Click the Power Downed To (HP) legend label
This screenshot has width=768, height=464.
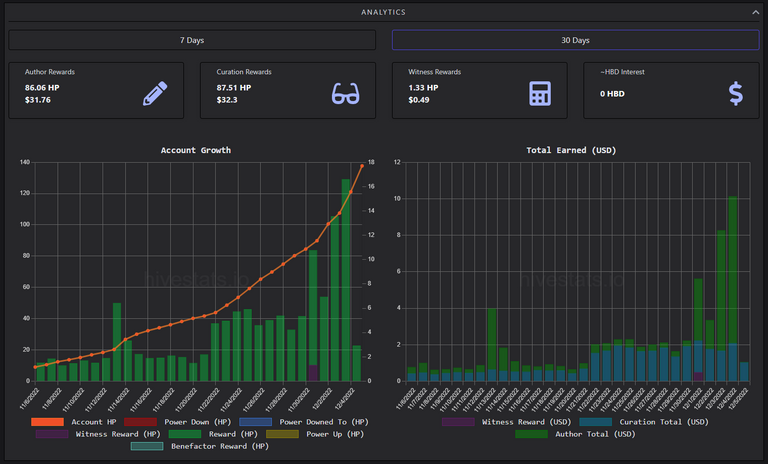tap(324, 422)
